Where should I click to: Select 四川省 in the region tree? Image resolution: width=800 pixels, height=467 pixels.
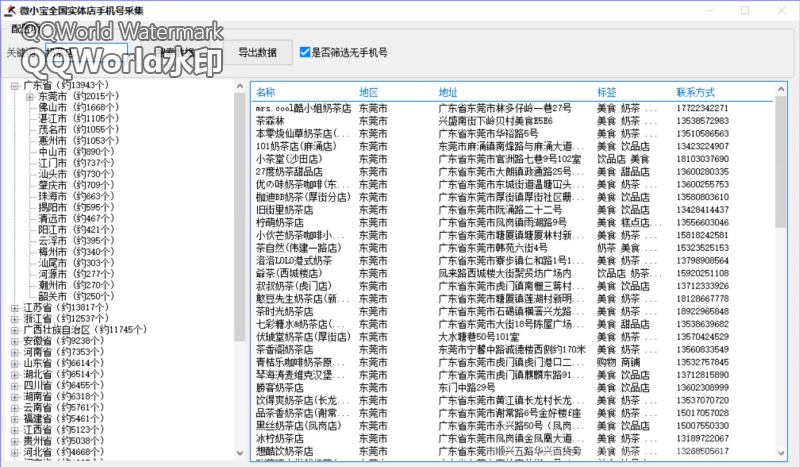point(37,384)
